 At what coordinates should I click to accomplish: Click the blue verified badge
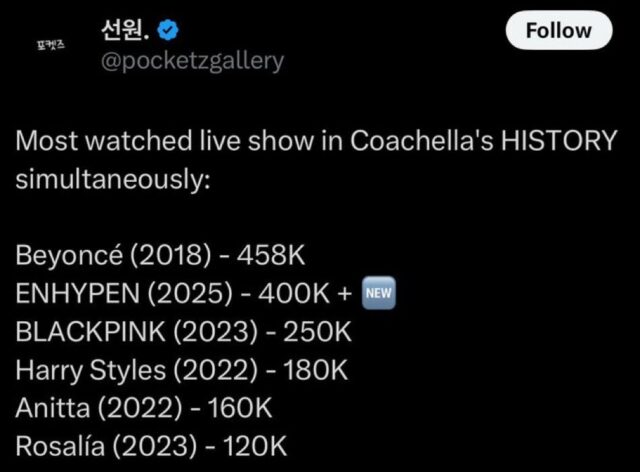pyautogui.click(x=169, y=31)
